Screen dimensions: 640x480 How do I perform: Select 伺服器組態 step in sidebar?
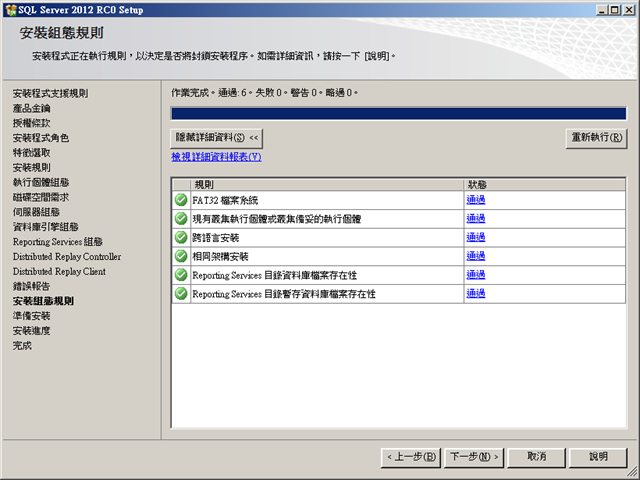[x=36, y=212]
